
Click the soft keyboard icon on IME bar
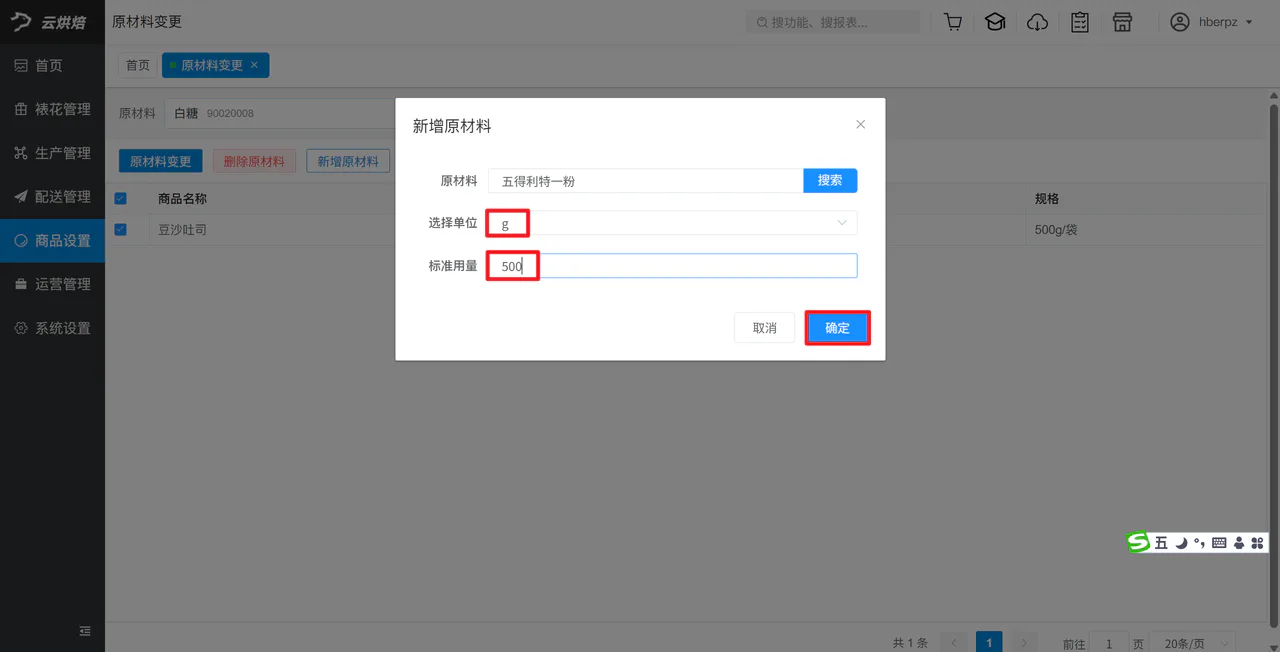(x=1219, y=543)
